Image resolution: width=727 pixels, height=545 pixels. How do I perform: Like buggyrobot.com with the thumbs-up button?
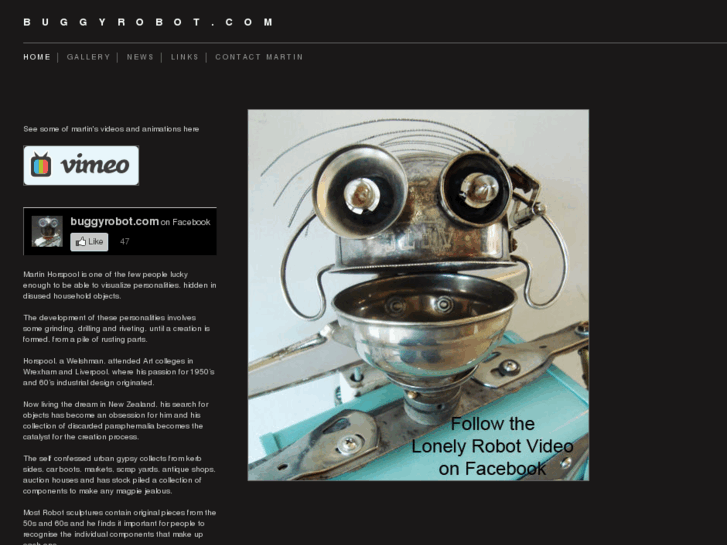(89, 242)
